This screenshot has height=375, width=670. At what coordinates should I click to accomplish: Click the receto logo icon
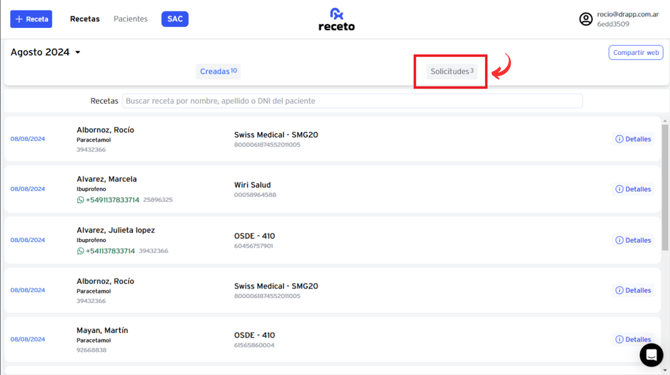coord(337,14)
